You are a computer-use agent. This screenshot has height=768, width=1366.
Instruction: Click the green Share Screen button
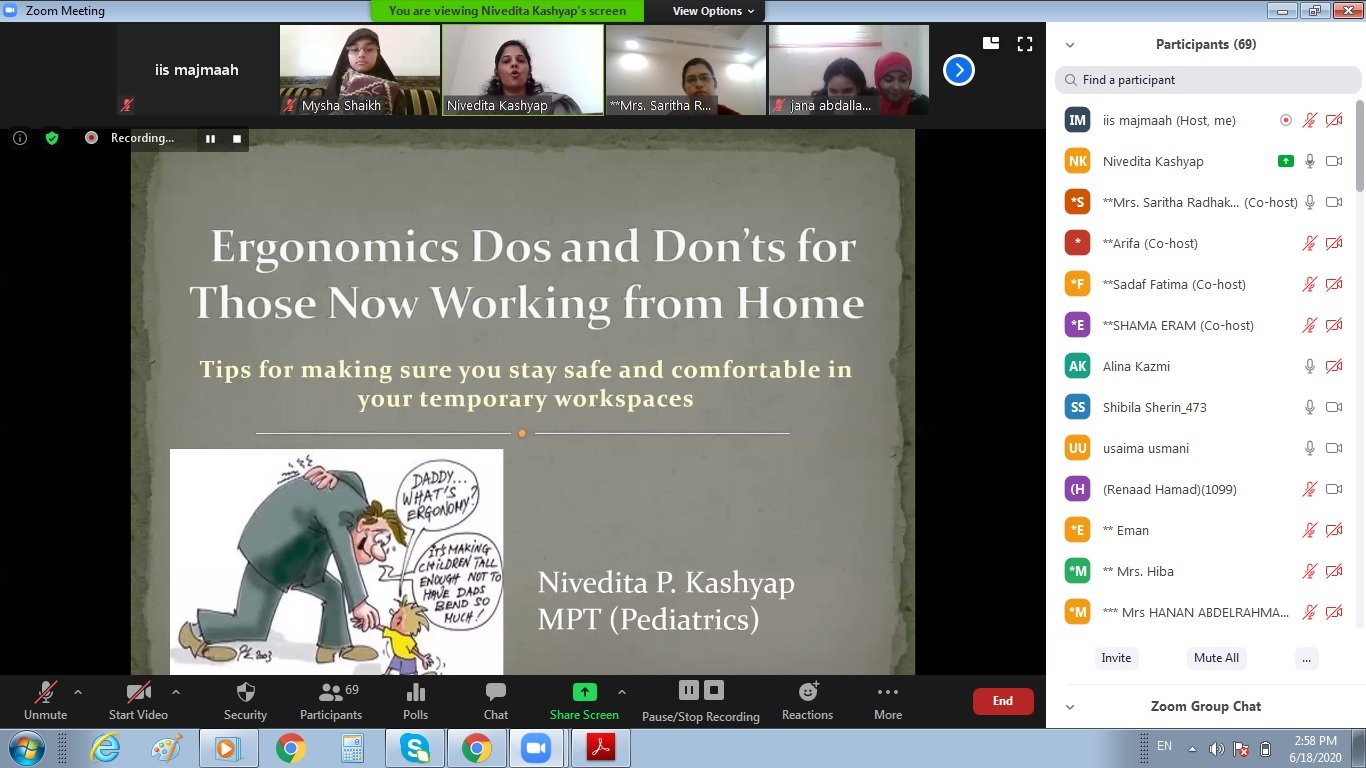point(584,700)
